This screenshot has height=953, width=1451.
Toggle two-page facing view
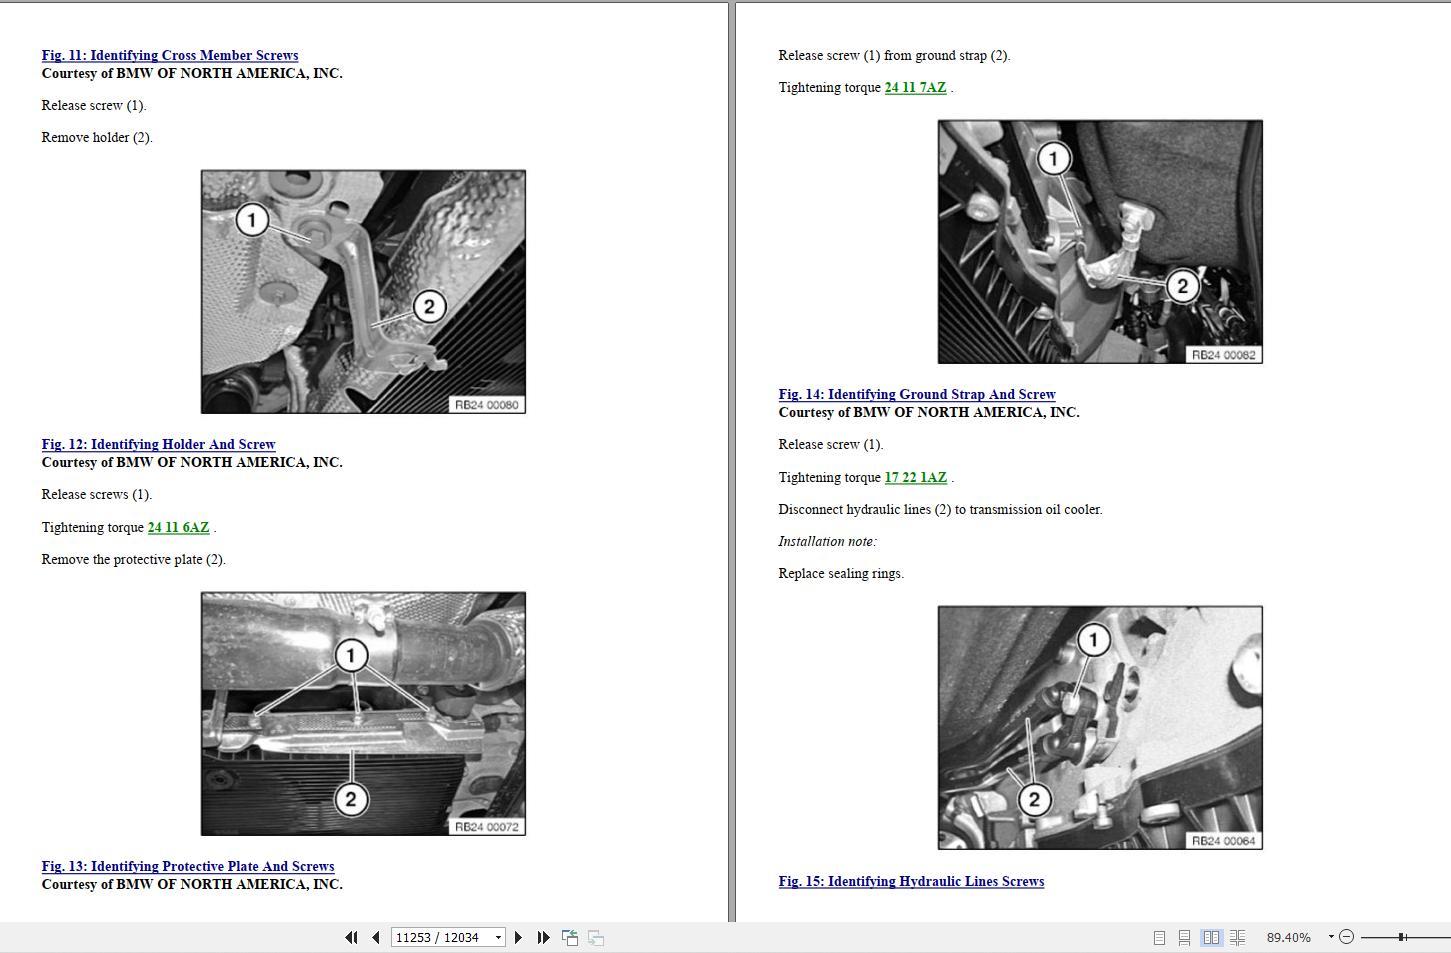[1211, 937]
